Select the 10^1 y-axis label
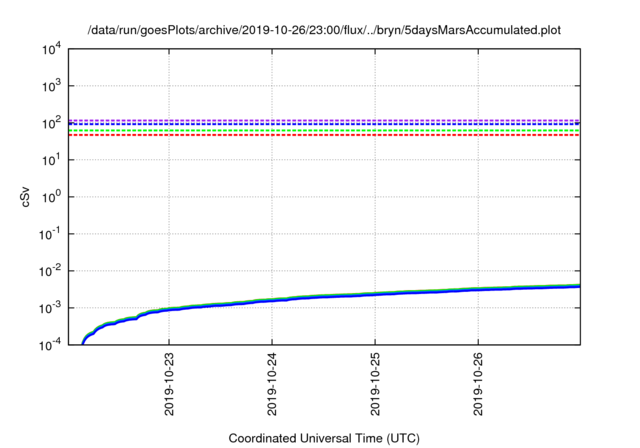Image resolution: width=640 pixels, height=448 pixels. [x=52, y=160]
